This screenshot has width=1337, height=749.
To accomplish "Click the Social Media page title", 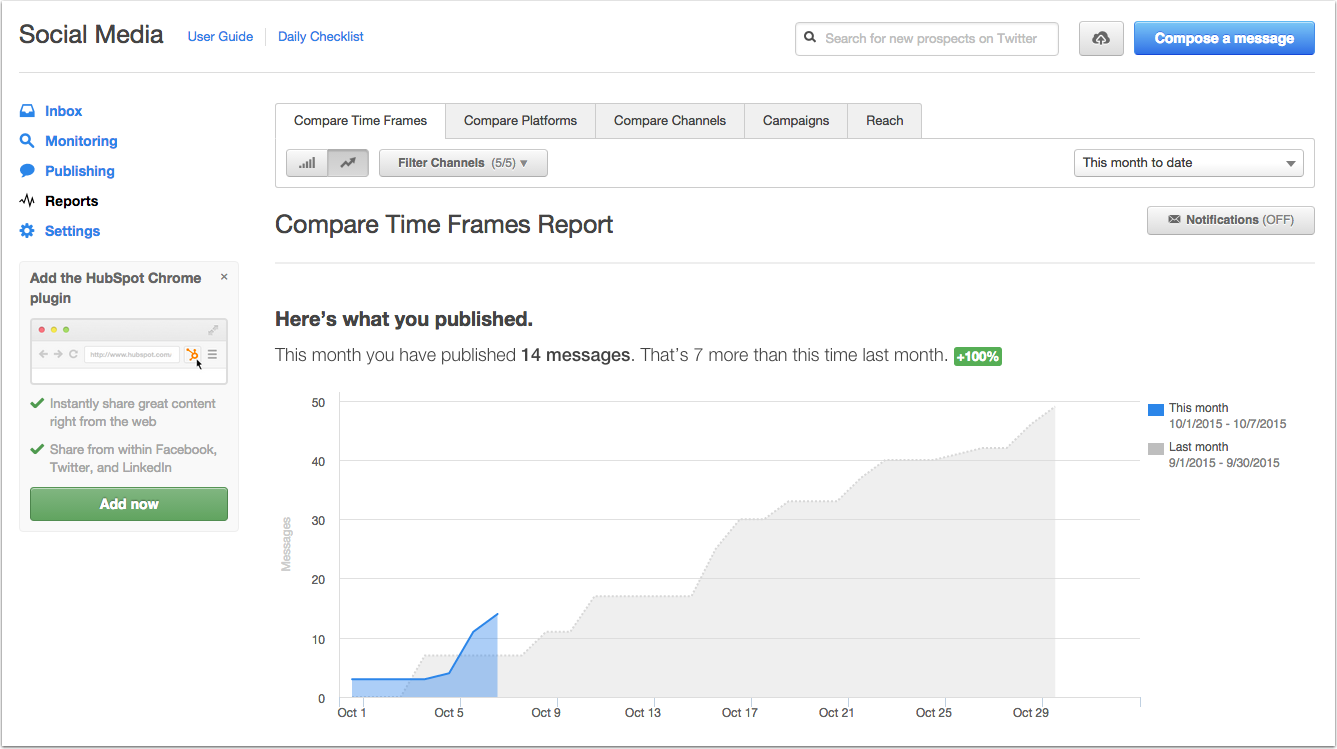I will pos(91,35).
